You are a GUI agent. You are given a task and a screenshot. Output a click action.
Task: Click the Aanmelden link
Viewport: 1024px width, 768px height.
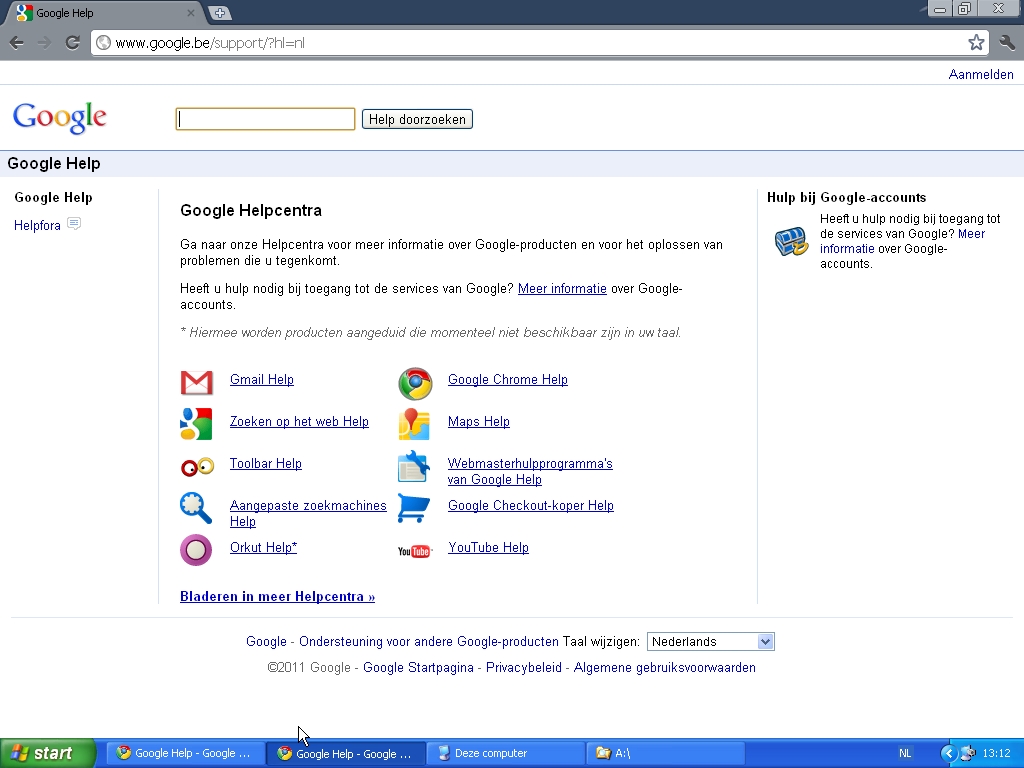pos(981,74)
